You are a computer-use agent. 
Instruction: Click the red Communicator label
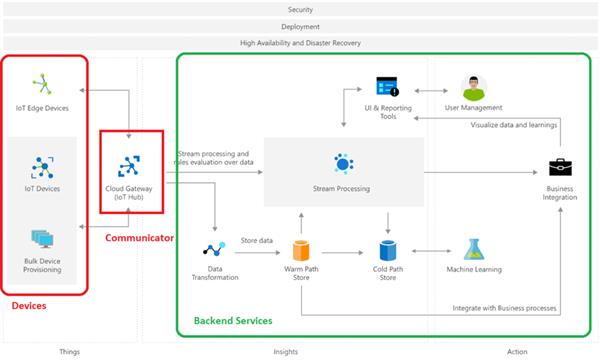tap(139, 238)
